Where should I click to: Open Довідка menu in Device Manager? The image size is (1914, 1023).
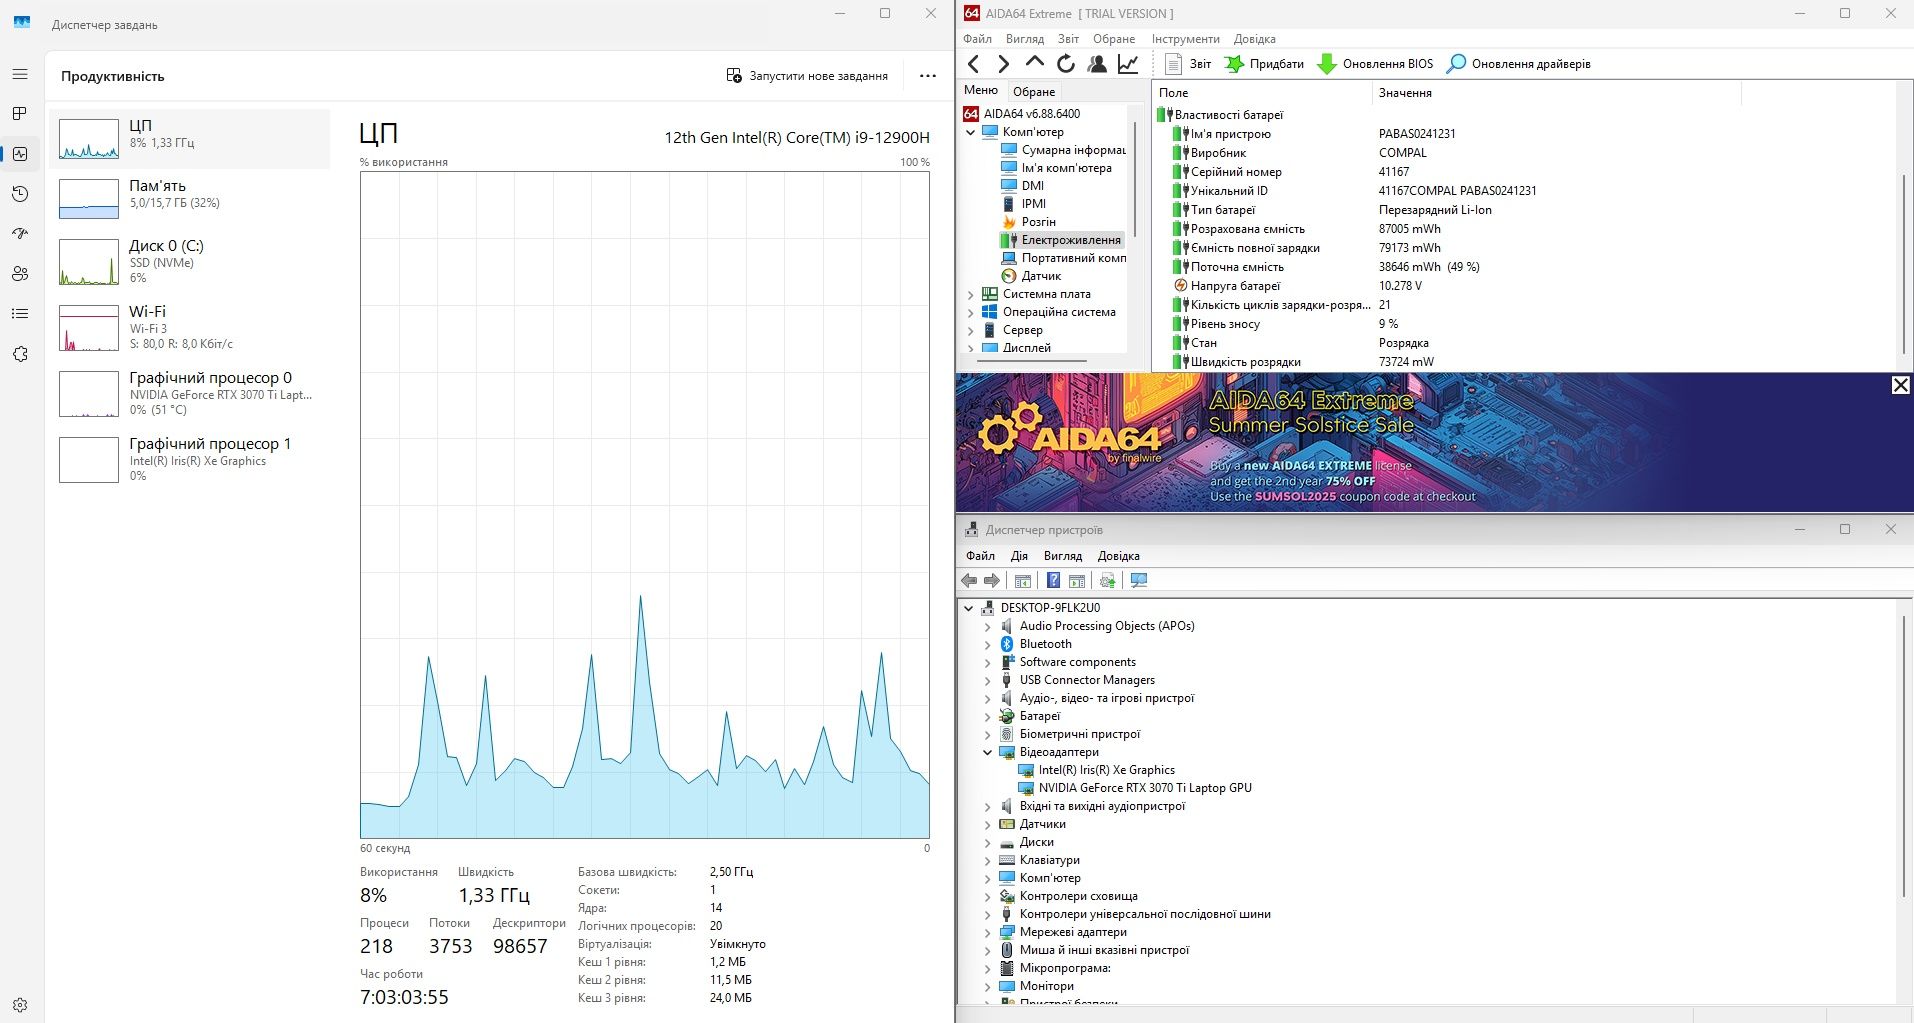tap(1118, 556)
